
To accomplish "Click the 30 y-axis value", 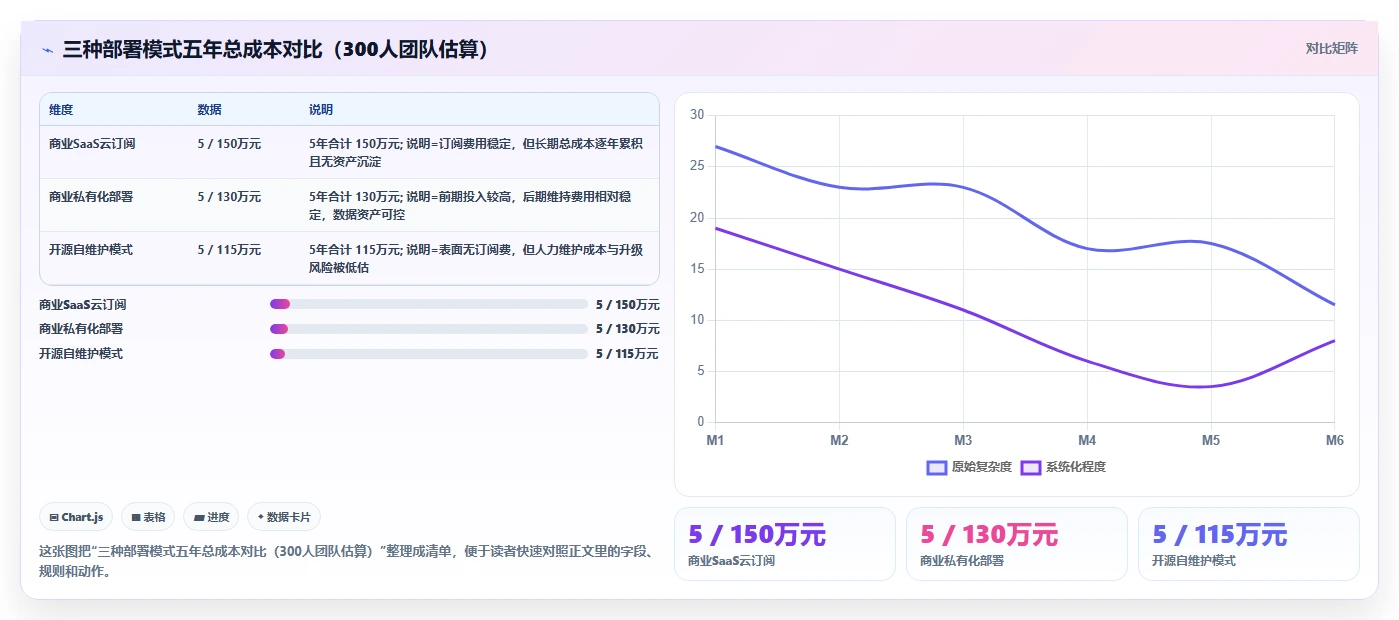I will click(697, 115).
